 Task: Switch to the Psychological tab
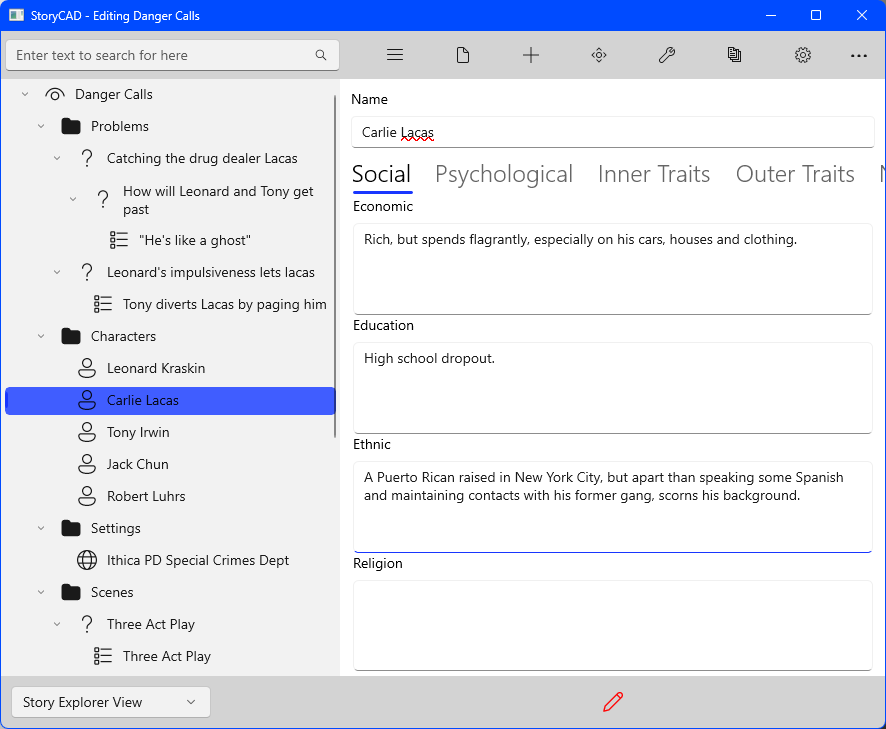coord(504,174)
